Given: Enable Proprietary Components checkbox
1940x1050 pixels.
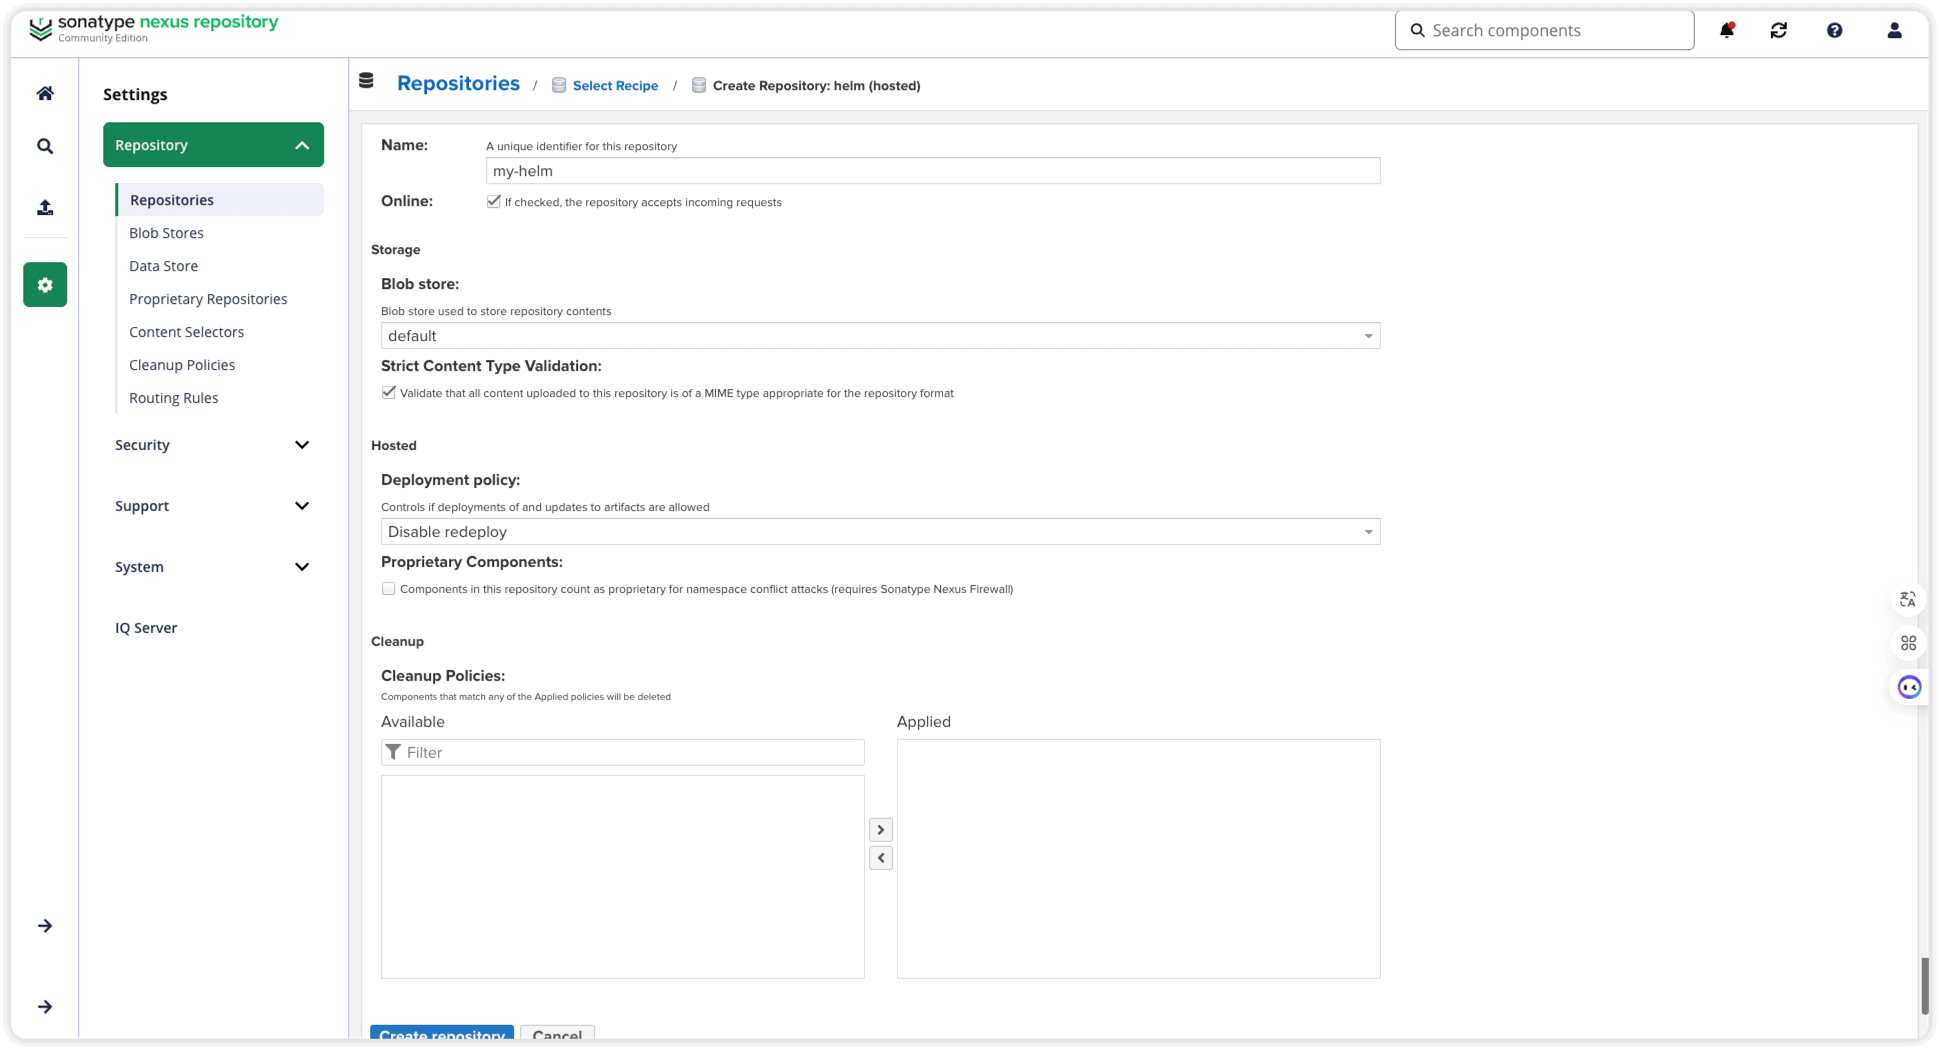Looking at the screenshot, I should click(388, 589).
